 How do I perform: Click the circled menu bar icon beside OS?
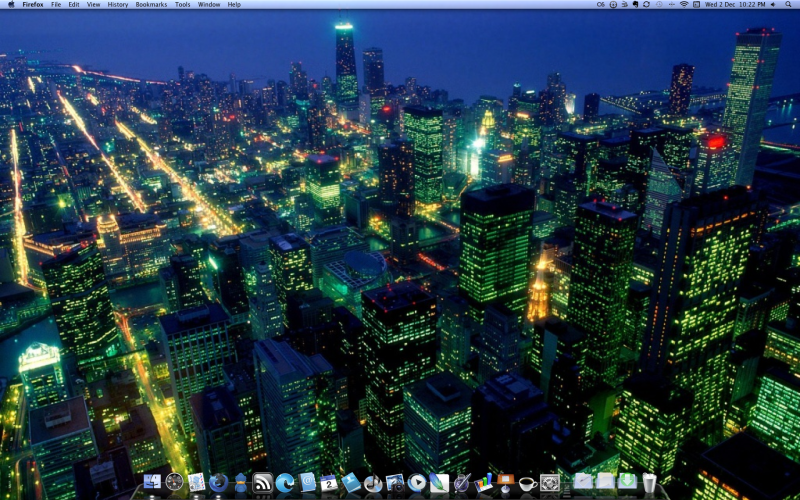pos(613,4)
